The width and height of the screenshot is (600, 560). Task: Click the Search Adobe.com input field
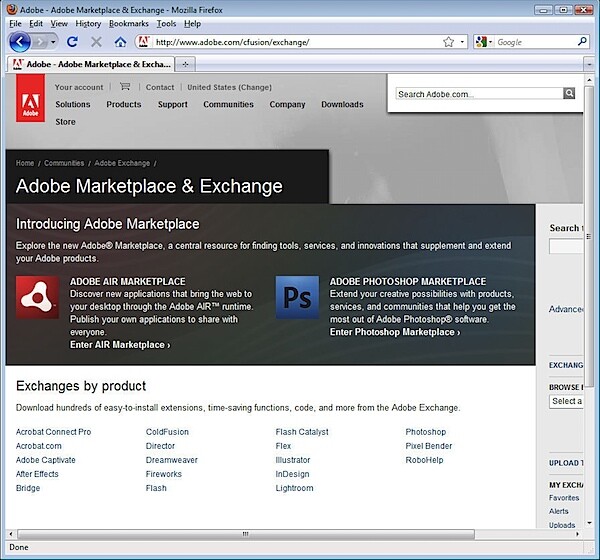point(479,94)
